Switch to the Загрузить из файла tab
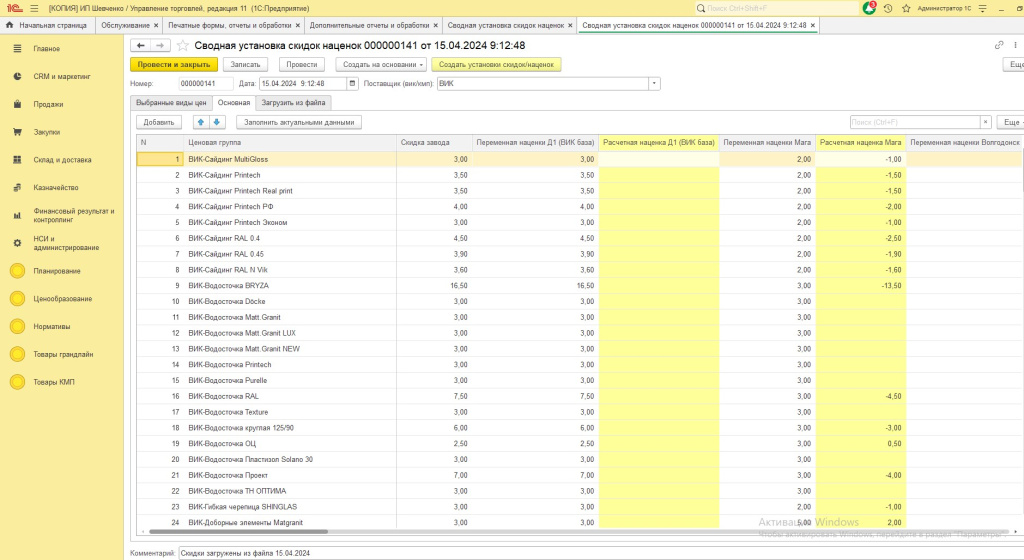Image resolution: width=1024 pixels, height=560 pixels. point(293,102)
